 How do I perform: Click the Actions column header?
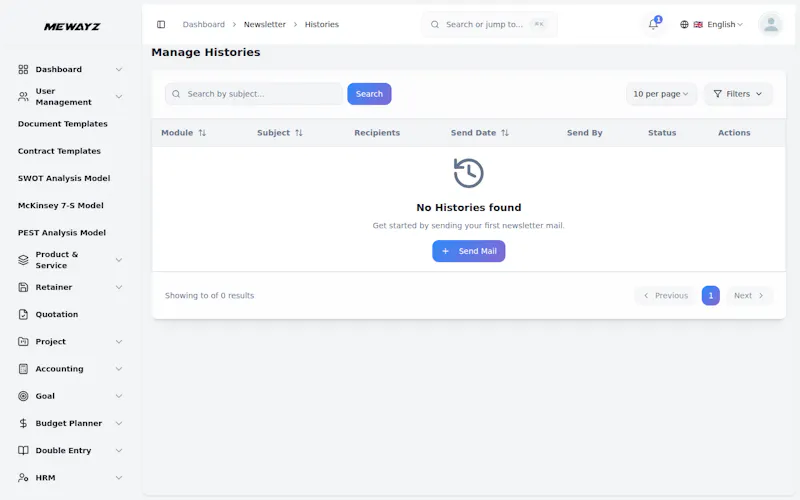[734, 133]
